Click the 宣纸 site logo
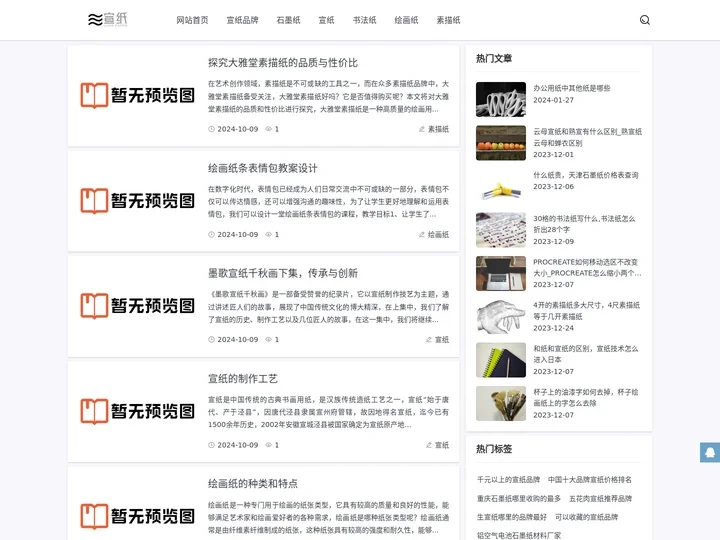This screenshot has height=540, width=720. pos(107,20)
